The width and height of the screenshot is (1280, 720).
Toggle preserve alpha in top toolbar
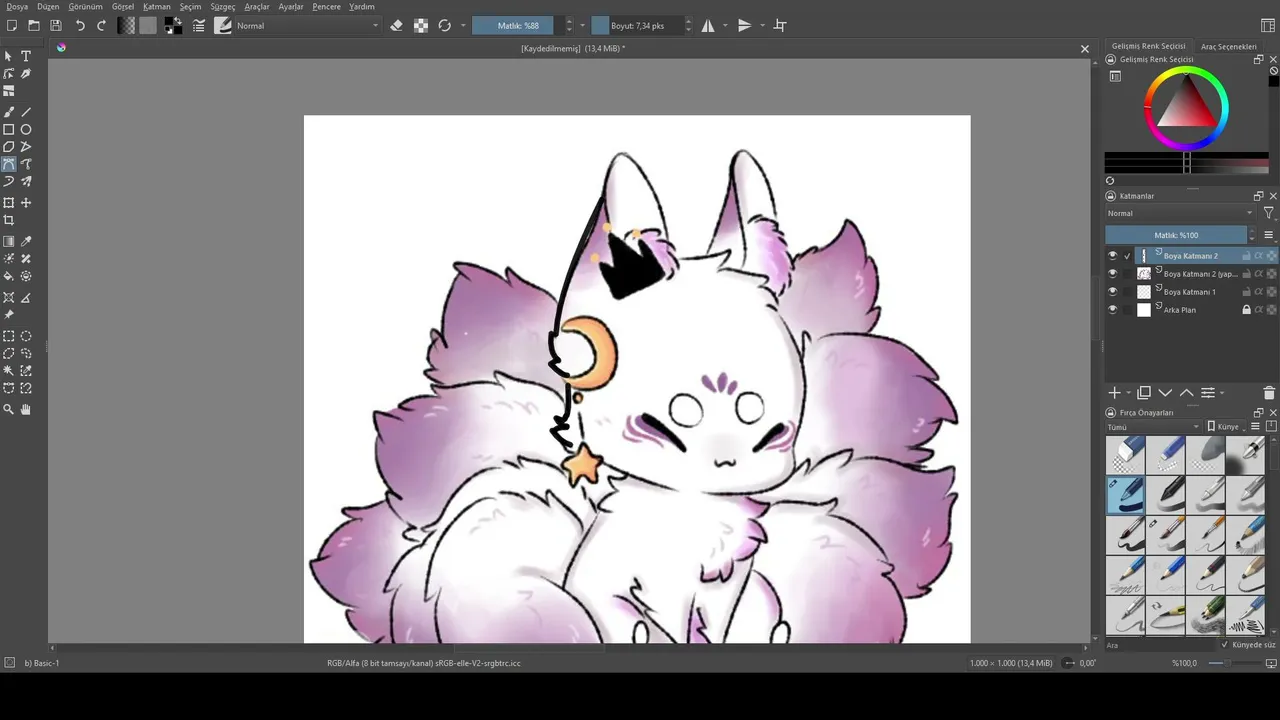tap(421, 26)
